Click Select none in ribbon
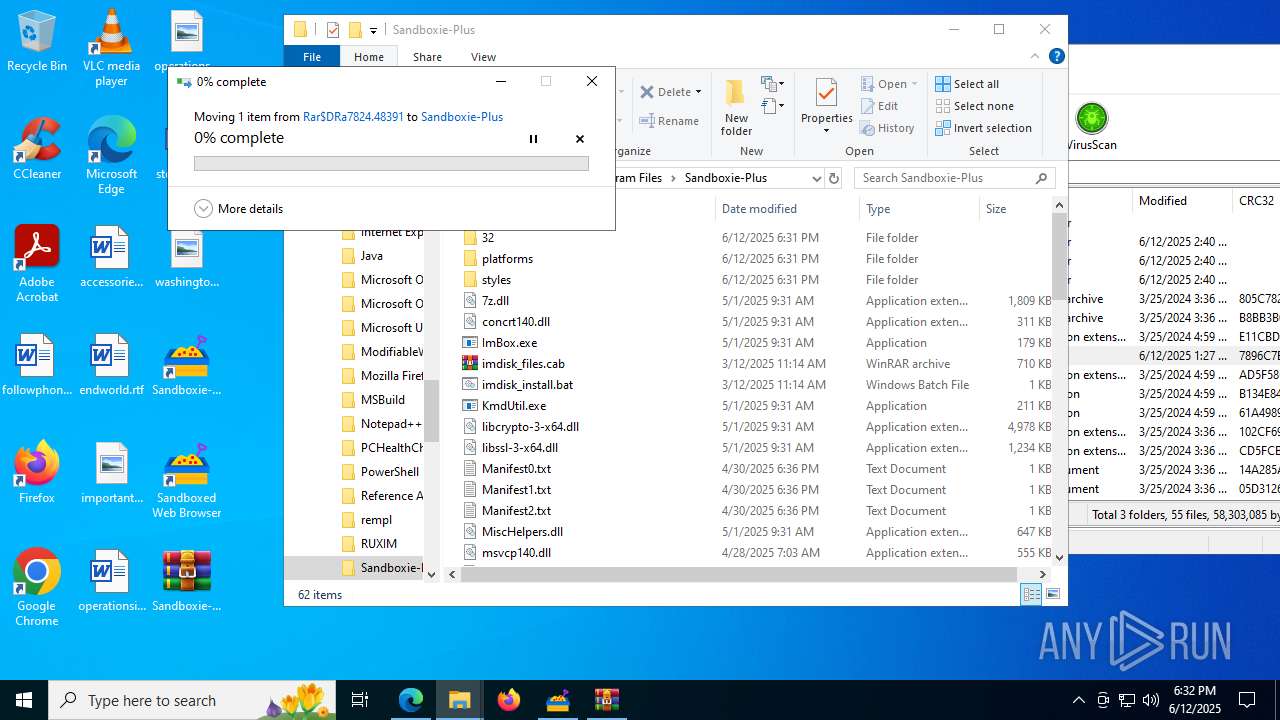1280x720 pixels. click(974, 106)
